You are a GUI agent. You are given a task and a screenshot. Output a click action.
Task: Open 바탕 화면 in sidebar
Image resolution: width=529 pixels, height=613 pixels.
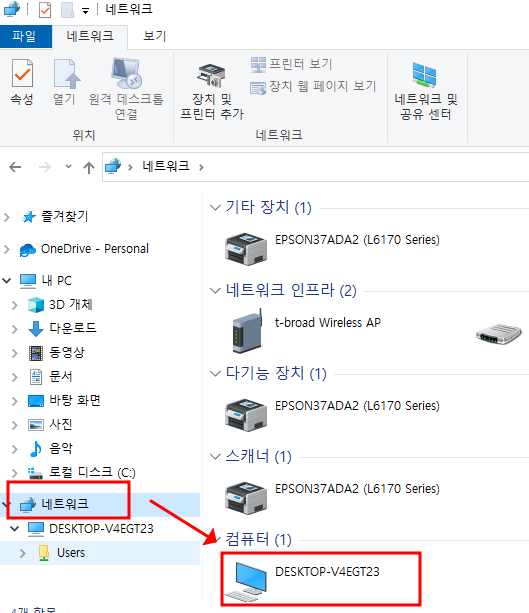pyautogui.click(x=75, y=400)
